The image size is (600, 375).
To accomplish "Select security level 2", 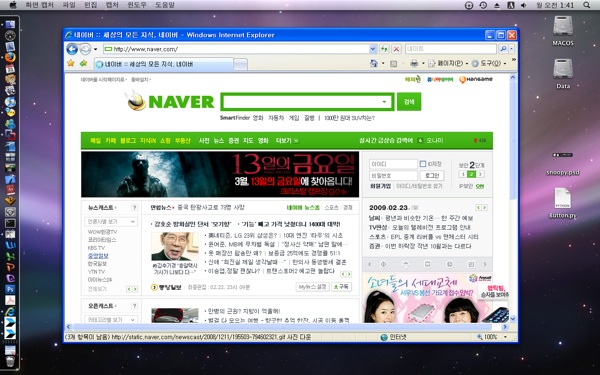I will [x=471, y=174].
